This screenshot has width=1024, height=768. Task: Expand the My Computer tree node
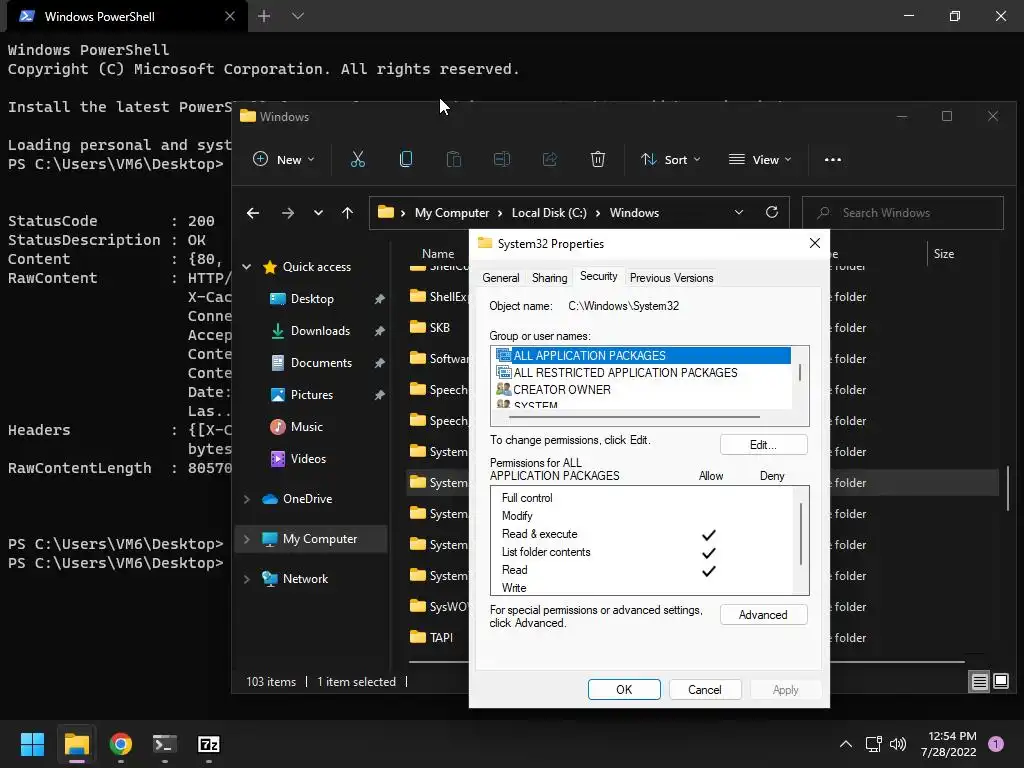246,539
